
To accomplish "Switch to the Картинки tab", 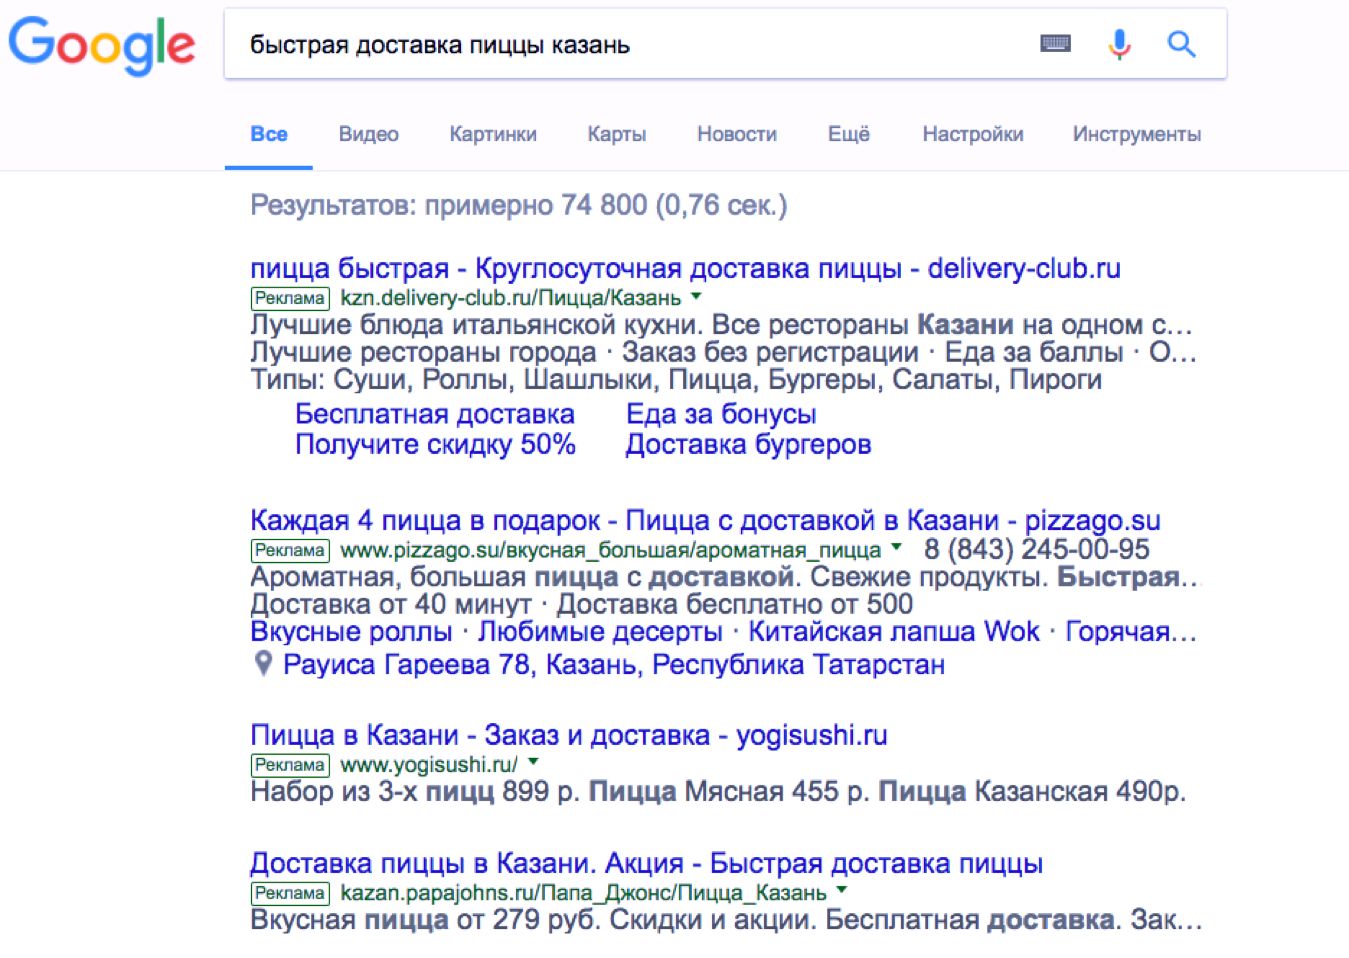I will (x=493, y=134).
